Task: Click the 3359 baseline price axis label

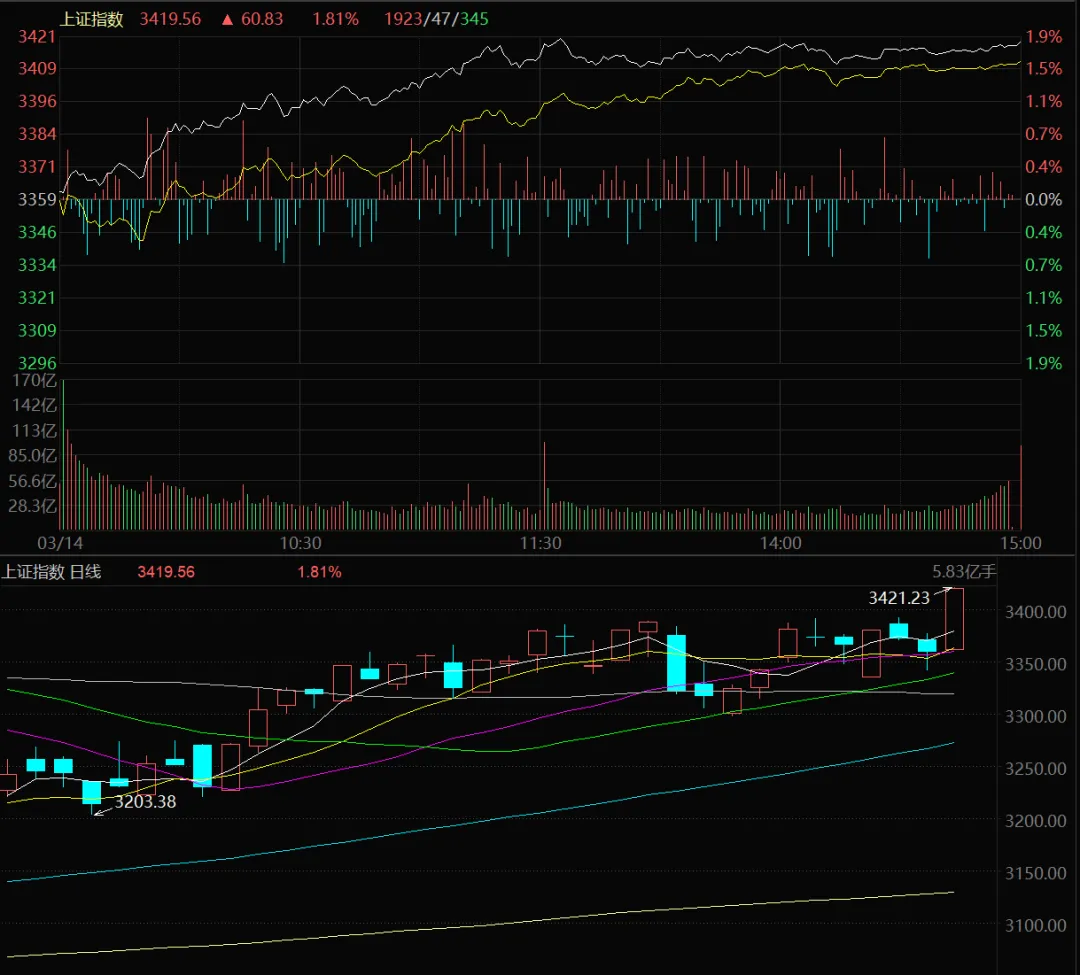Action: pos(37,200)
